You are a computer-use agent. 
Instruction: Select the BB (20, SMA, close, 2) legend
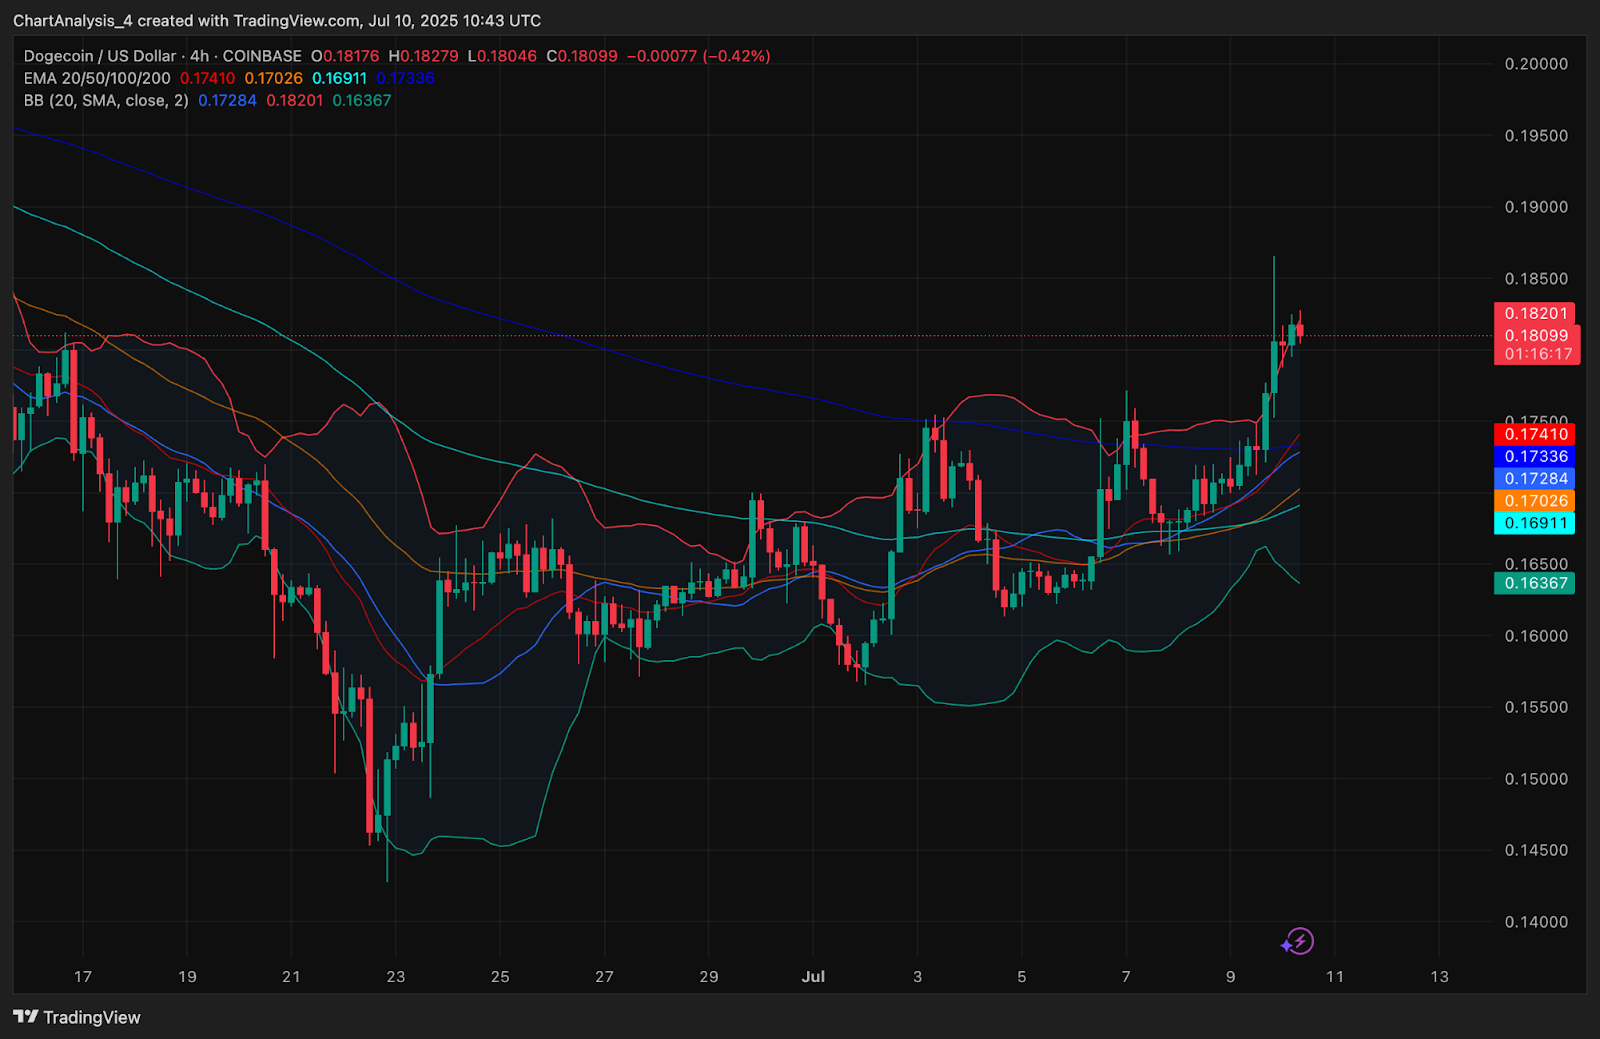pos(106,100)
